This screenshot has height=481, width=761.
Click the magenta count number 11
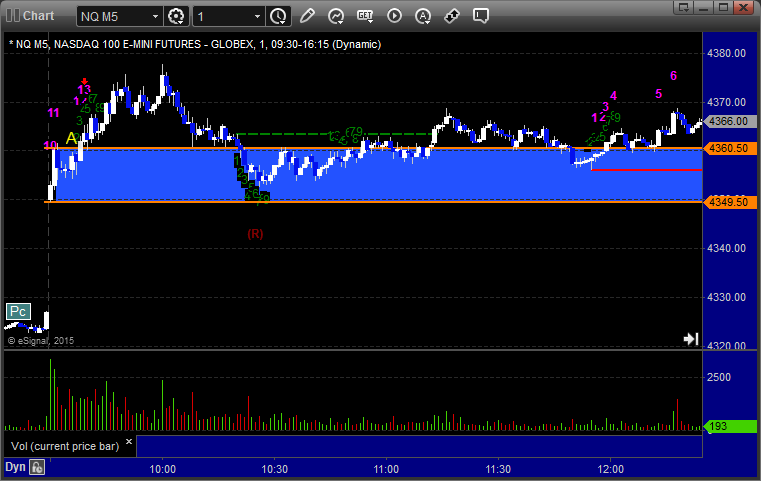click(x=53, y=113)
